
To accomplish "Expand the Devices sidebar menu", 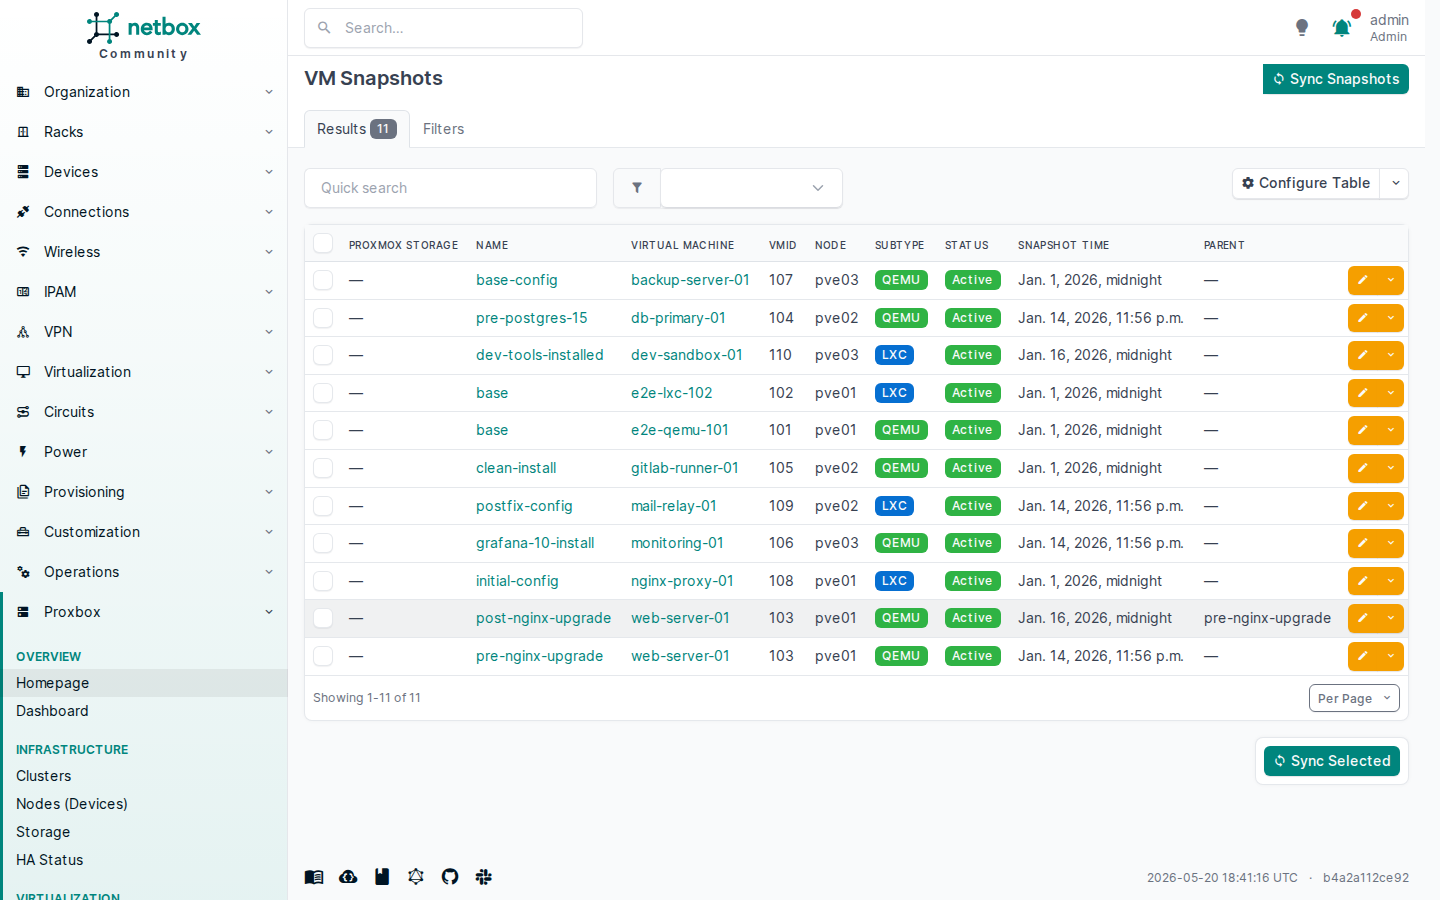I will click(x=144, y=172).
